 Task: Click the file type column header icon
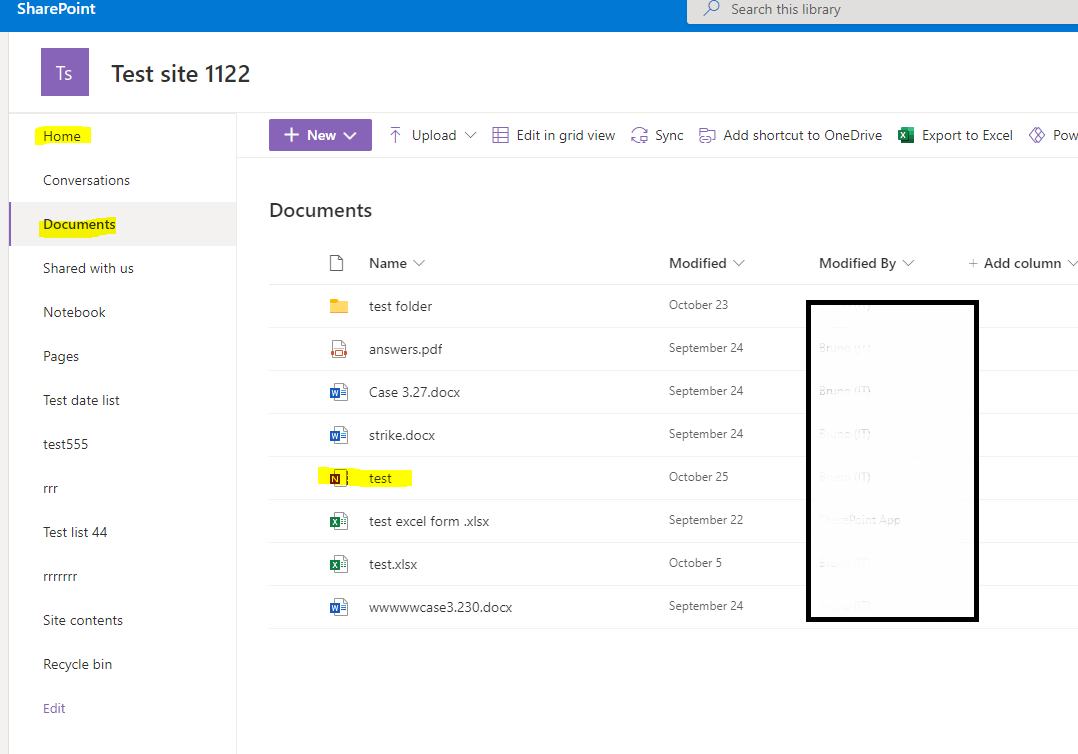pos(336,263)
